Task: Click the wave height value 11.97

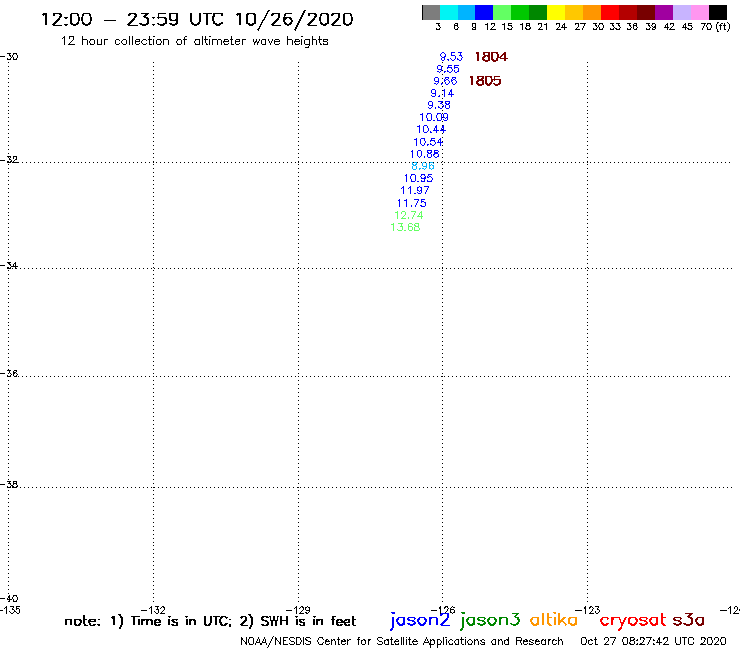Action: 415,190
